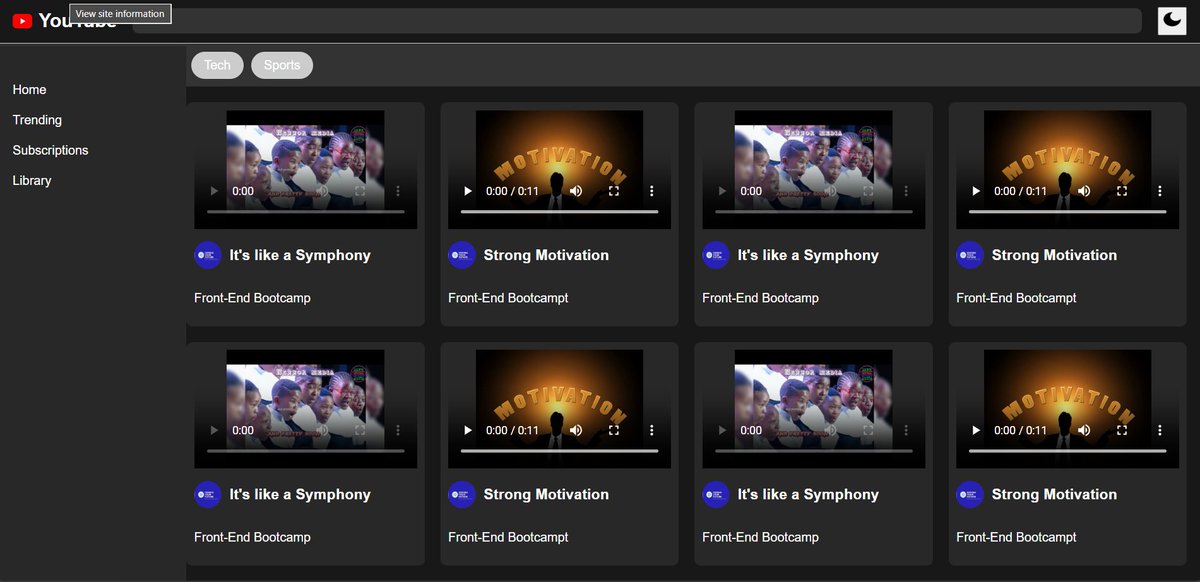This screenshot has width=1200, height=582.
Task: Open bottom row's second "It's like a Symphony" title
Action: tap(808, 494)
